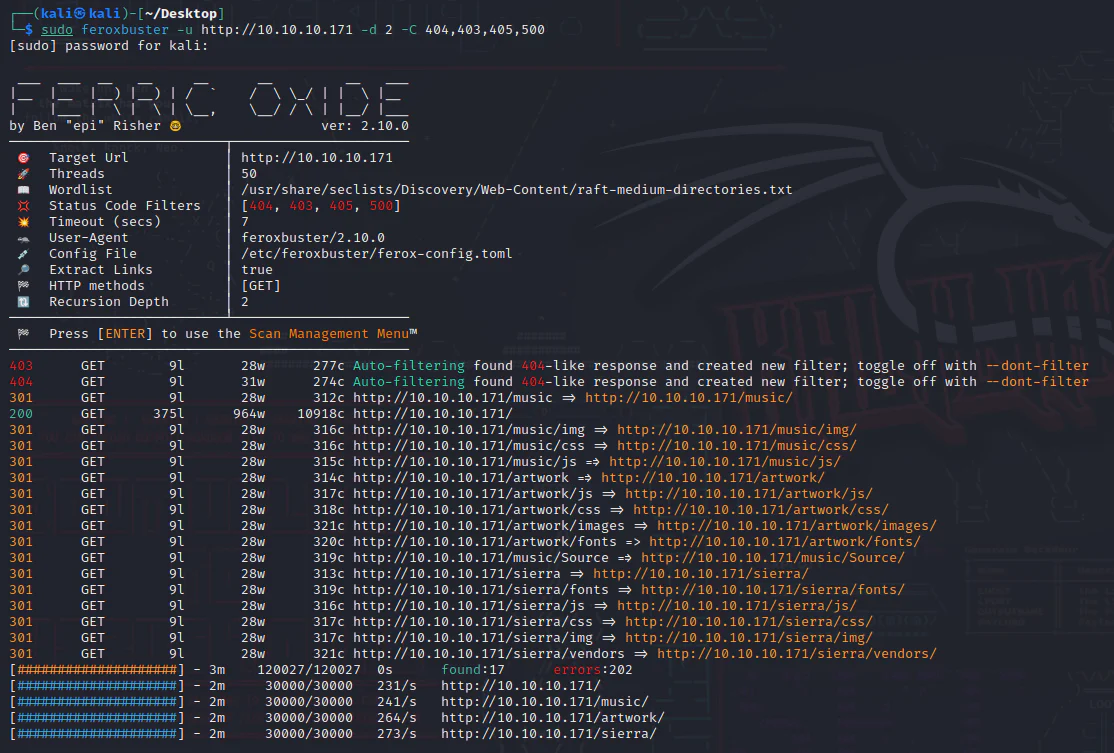
Task: Click the progress bar for http://10.10.10.171/artwork/ scan
Action: (97, 717)
